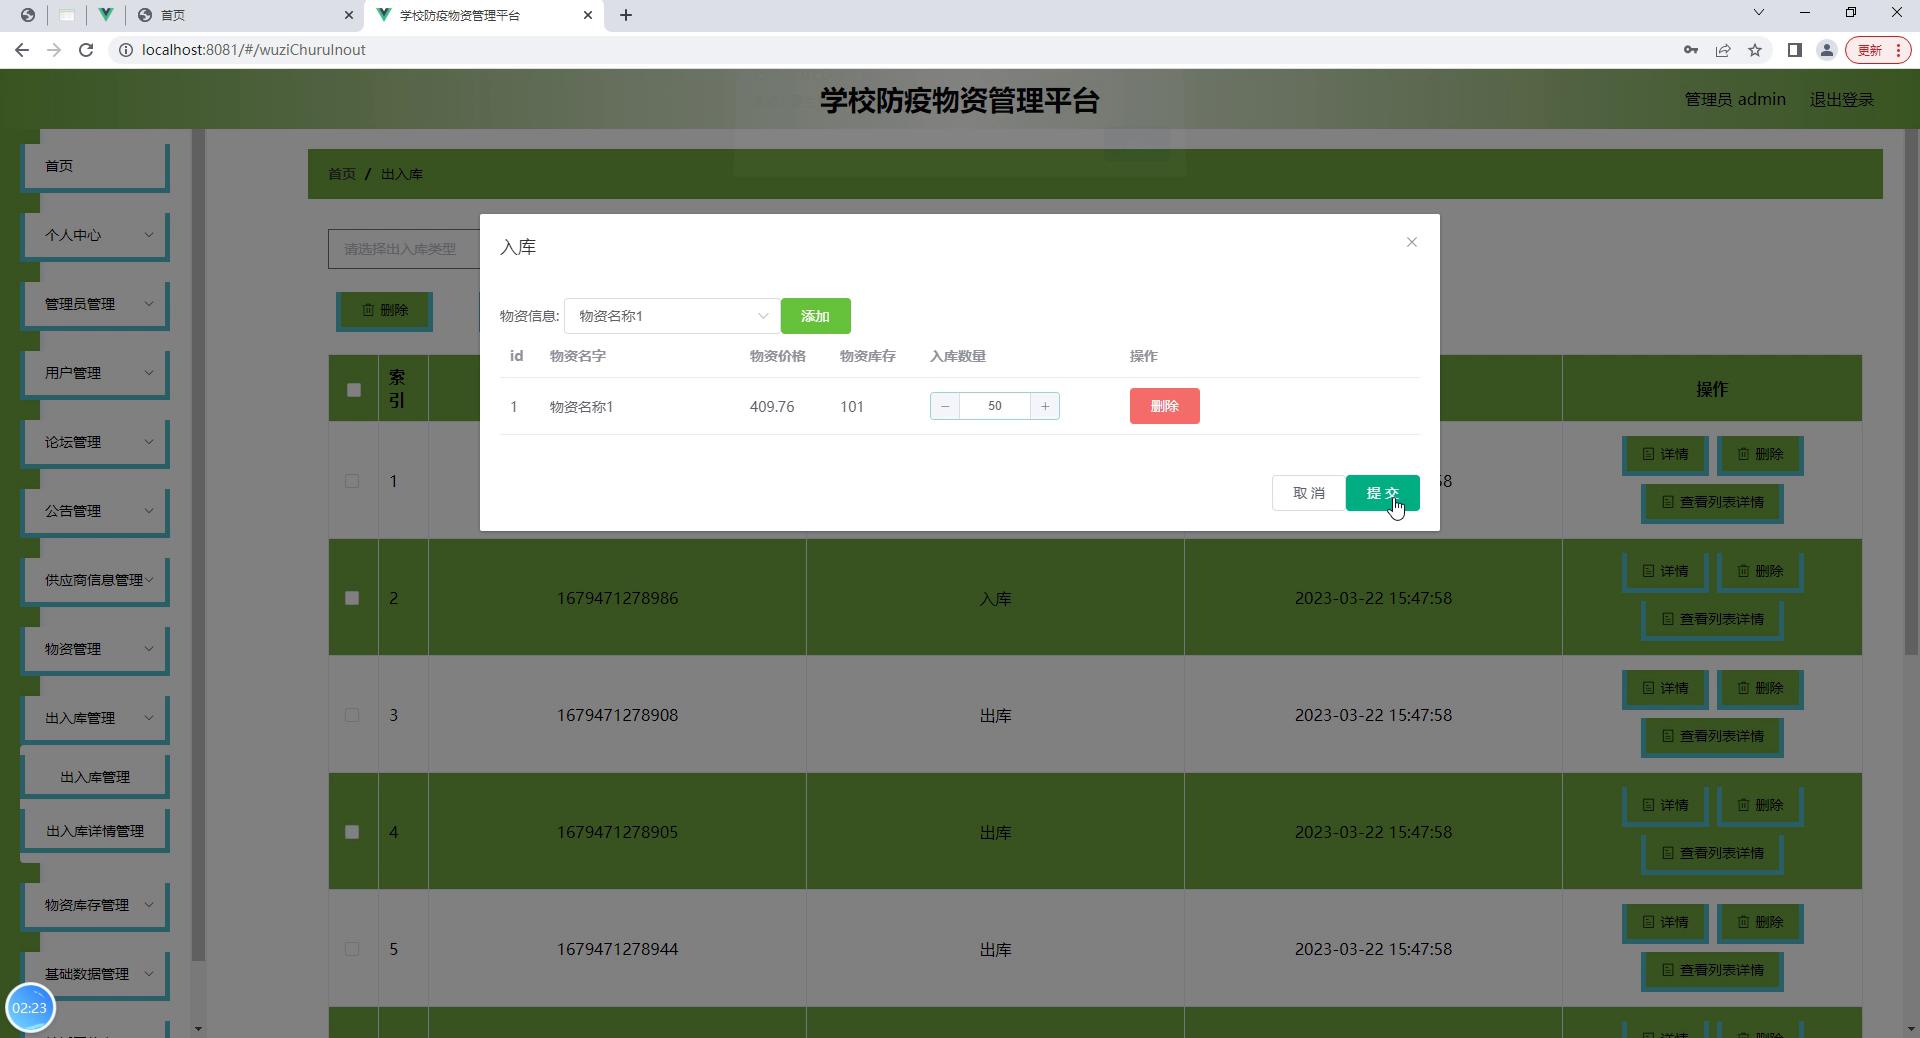Expand 物资管理 sidebar menu
The height and width of the screenshot is (1038, 1920).
pyautogui.click(x=95, y=649)
